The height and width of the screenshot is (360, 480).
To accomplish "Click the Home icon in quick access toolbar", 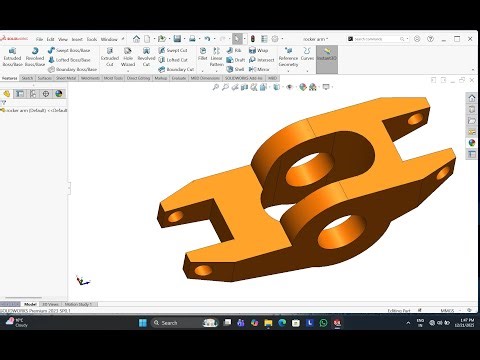I will tap(136, 39).
